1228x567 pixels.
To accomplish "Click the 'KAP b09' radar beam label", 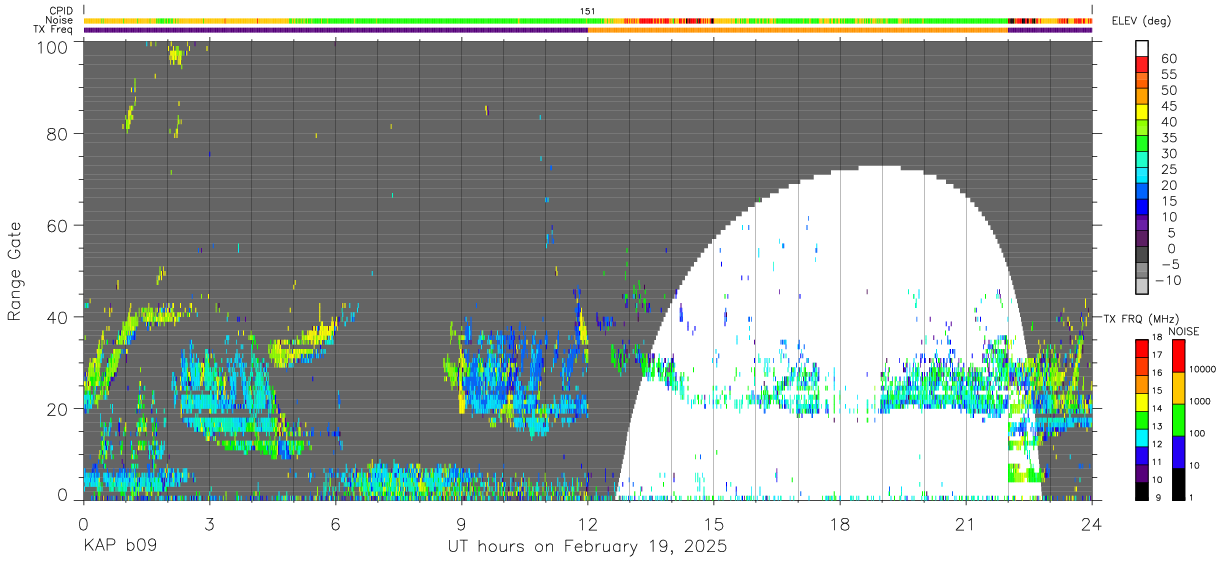I will point(120,548).
